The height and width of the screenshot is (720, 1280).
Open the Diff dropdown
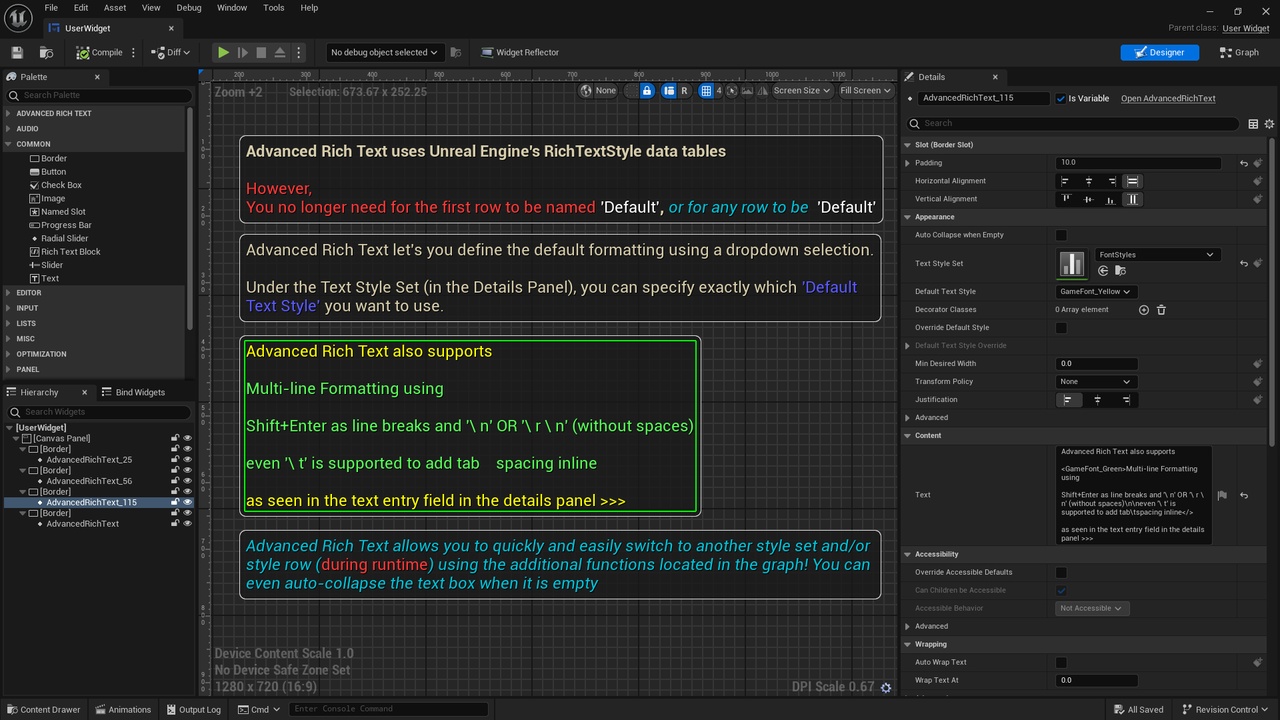pyautogui.click(x=172, y=52)
